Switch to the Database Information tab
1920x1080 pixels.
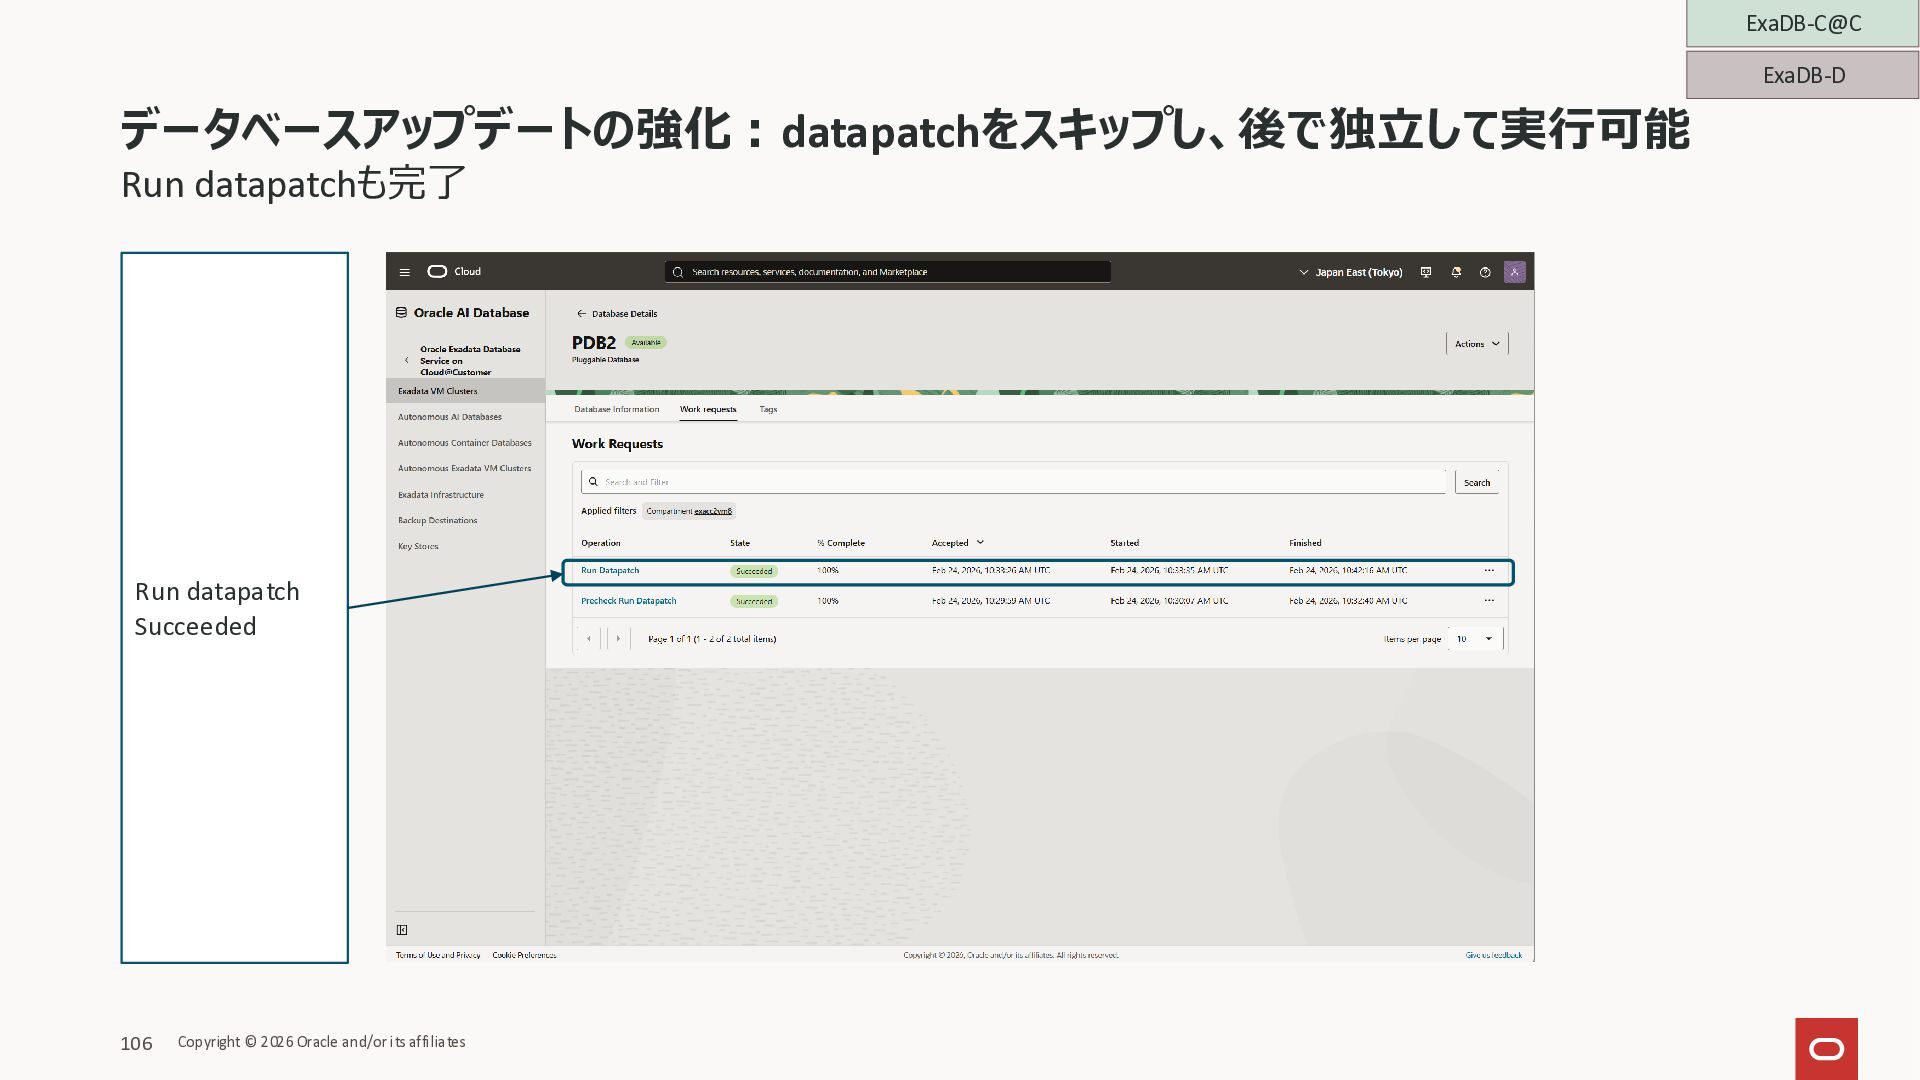[616, 409]
